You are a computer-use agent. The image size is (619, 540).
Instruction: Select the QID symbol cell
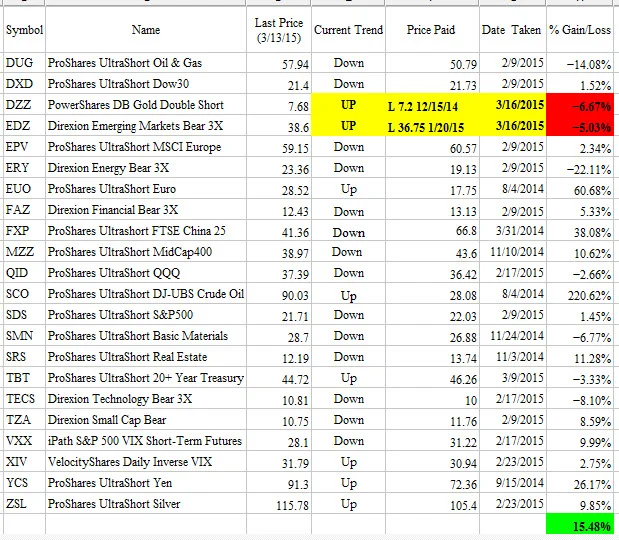click(x=24, y=273)
